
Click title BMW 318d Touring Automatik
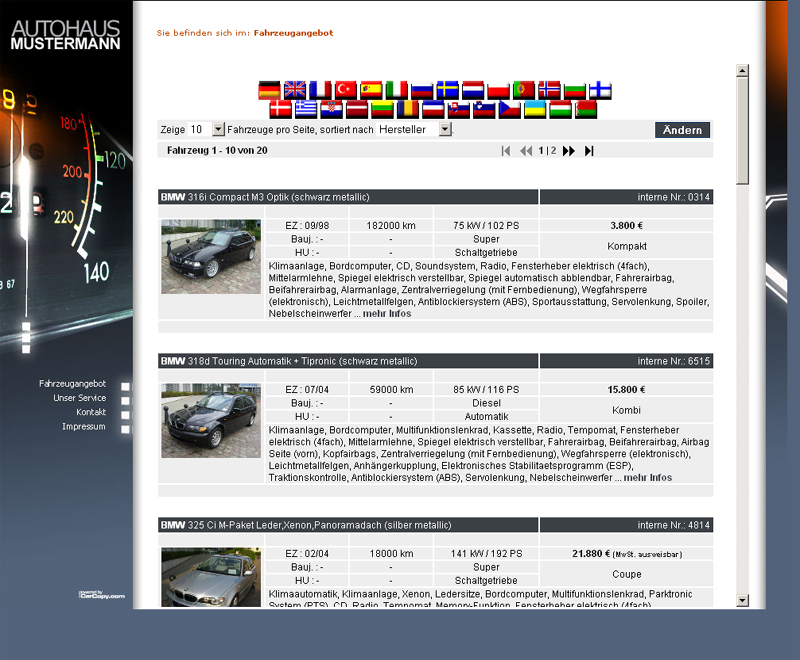pyautogui.click(x=289, y=362)
